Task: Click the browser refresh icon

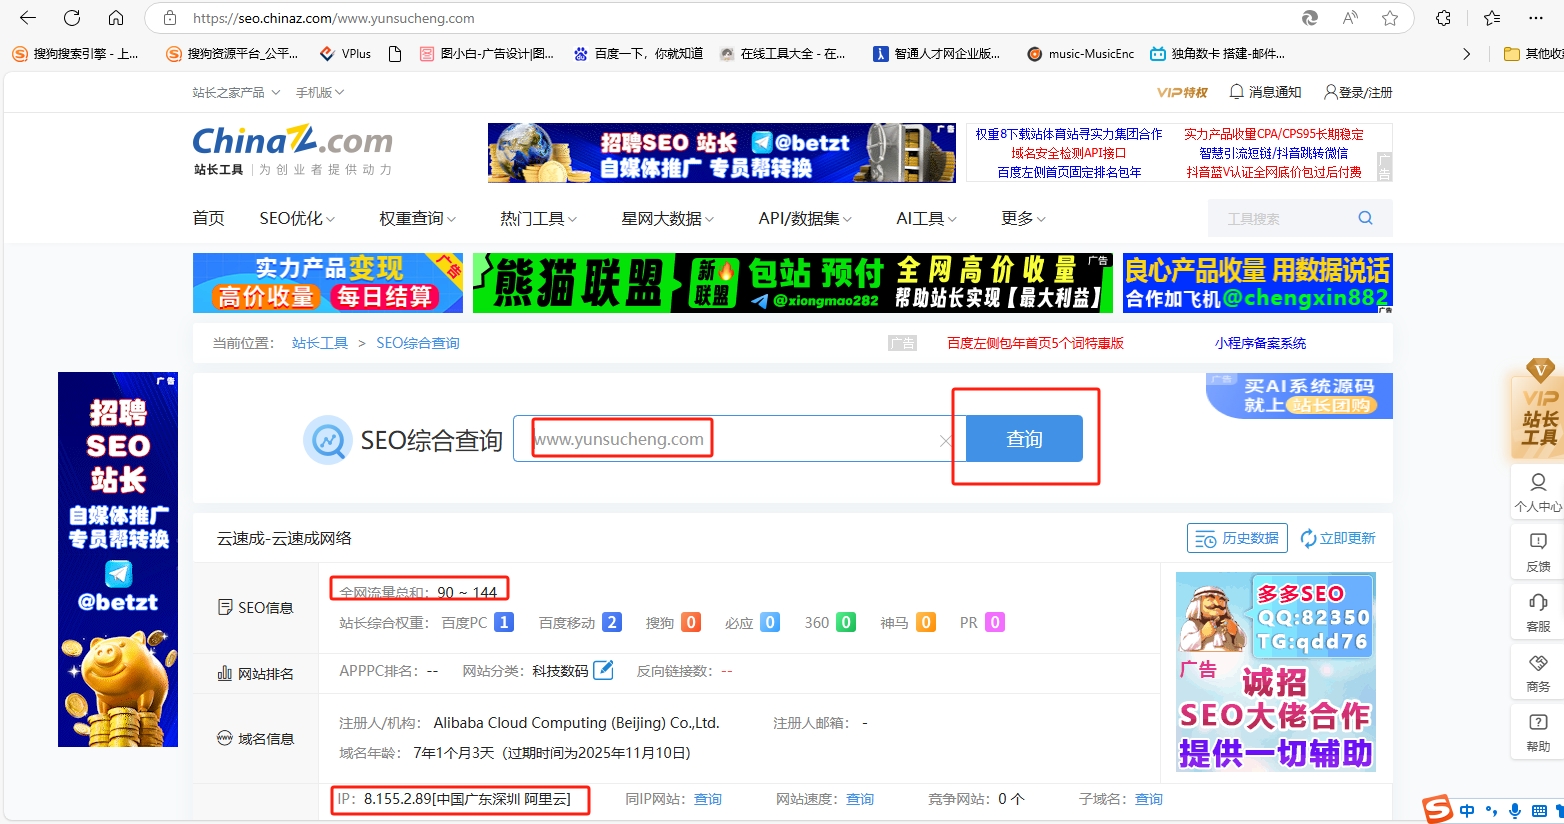Action: pyautogui.click(x=72, y=18)
